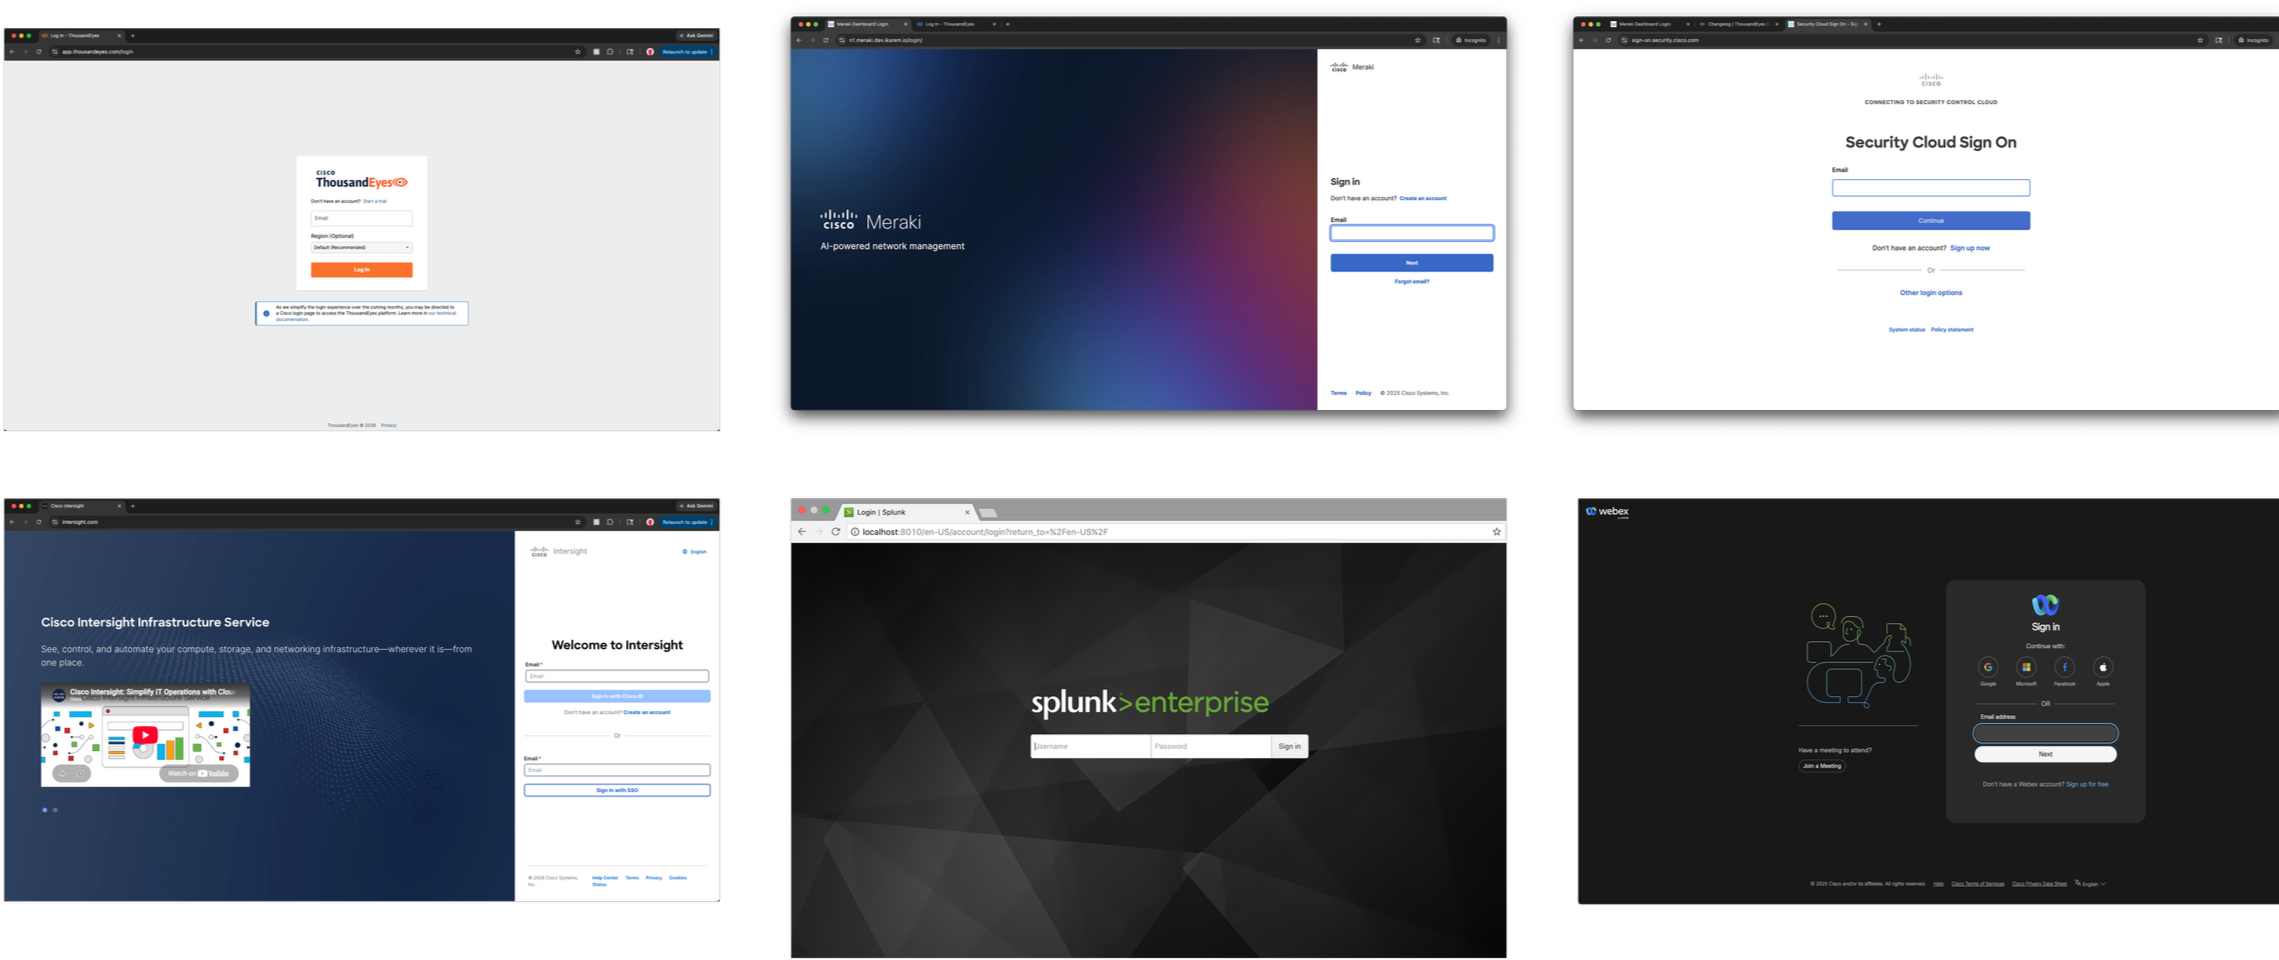The width and height of the screenshot is (2279, 960).
Task: Select the second carousel dot on Intersight page
Action: [55, 810]
